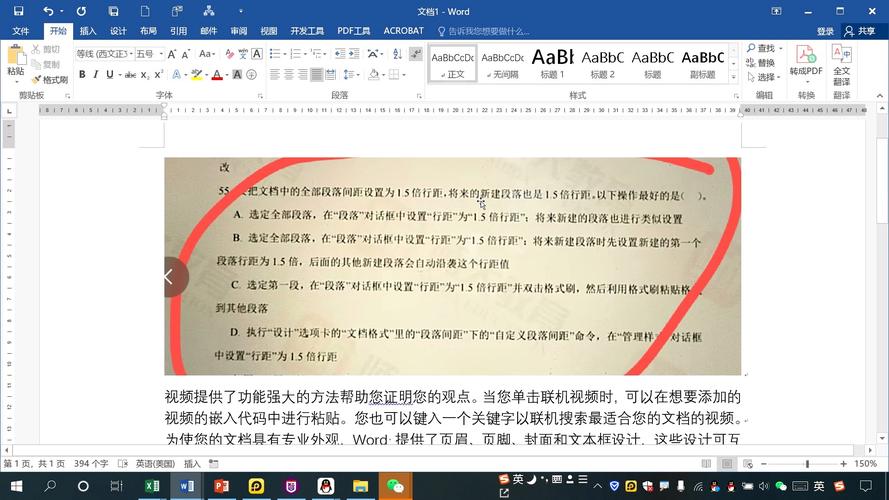
Task: Click the 150% zoom level button
Action: (x=866, y=464)
